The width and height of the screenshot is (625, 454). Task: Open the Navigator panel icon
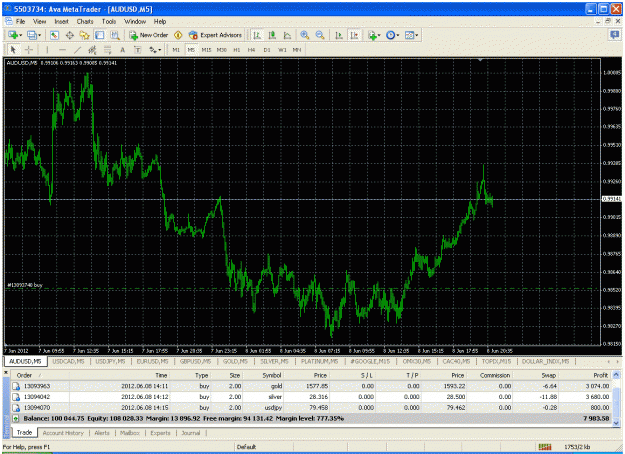click(85, 35)
